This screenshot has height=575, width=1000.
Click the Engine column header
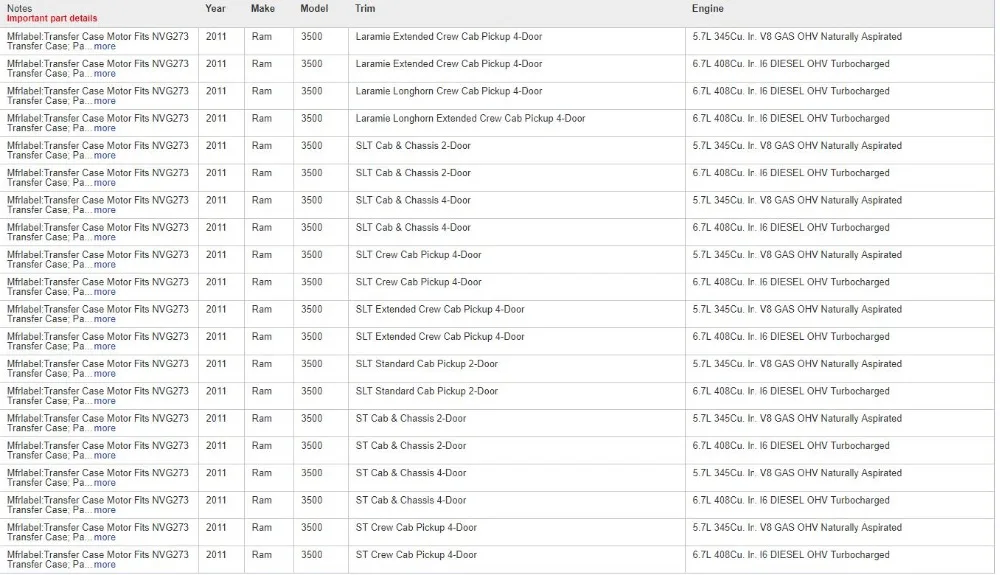tap(708, 8)
